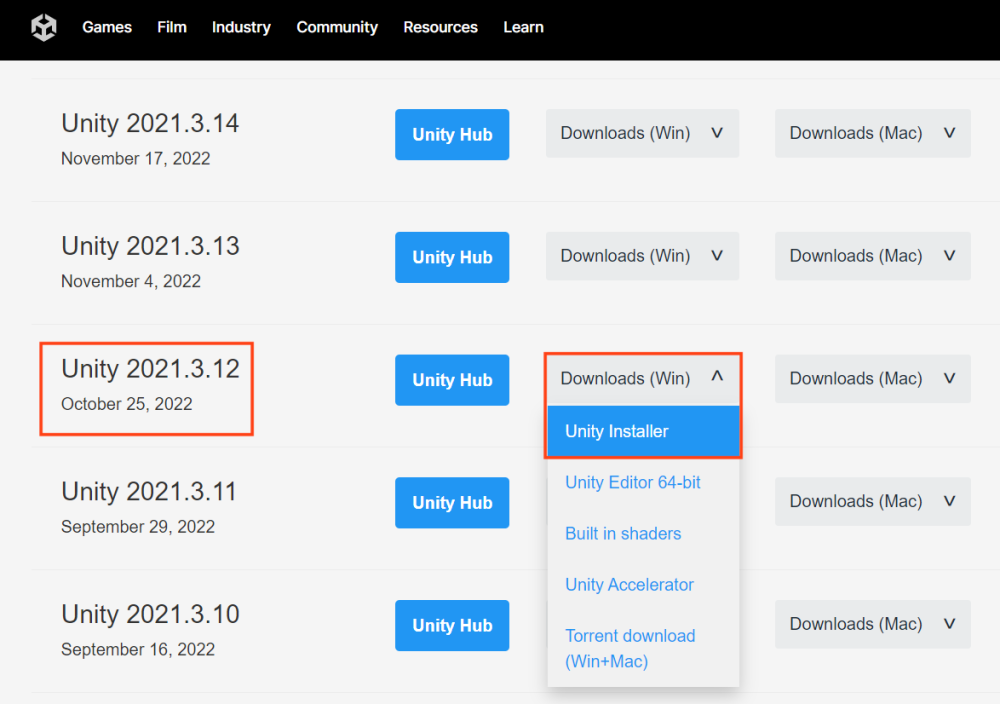Expand Downloads (Mac) for Unity 2021.3.14

(872, 133)
